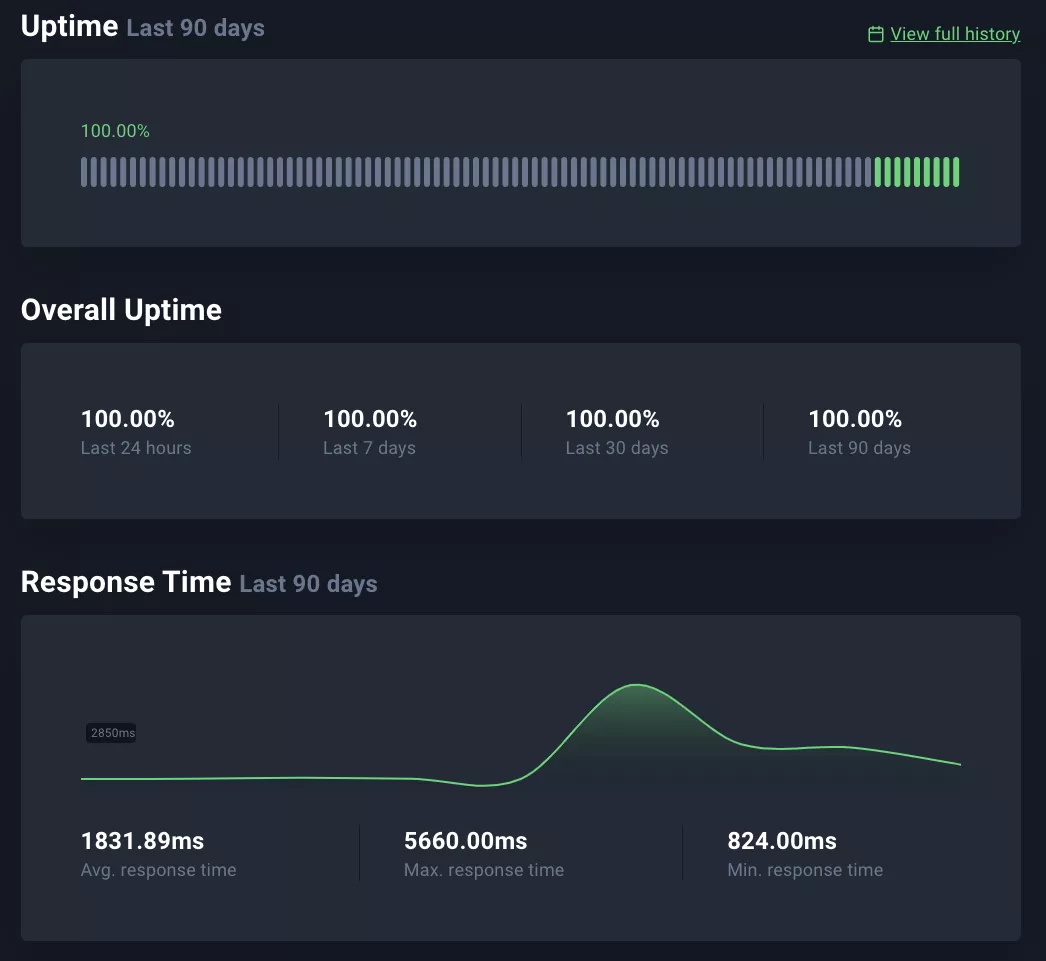Click the right end of the response curve
This screenshot has width=1046, height=961.
(x=959, y=764)
